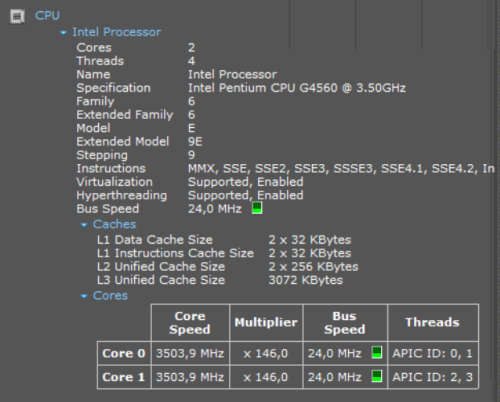Select Extended Model value 9E

[195, 141]
